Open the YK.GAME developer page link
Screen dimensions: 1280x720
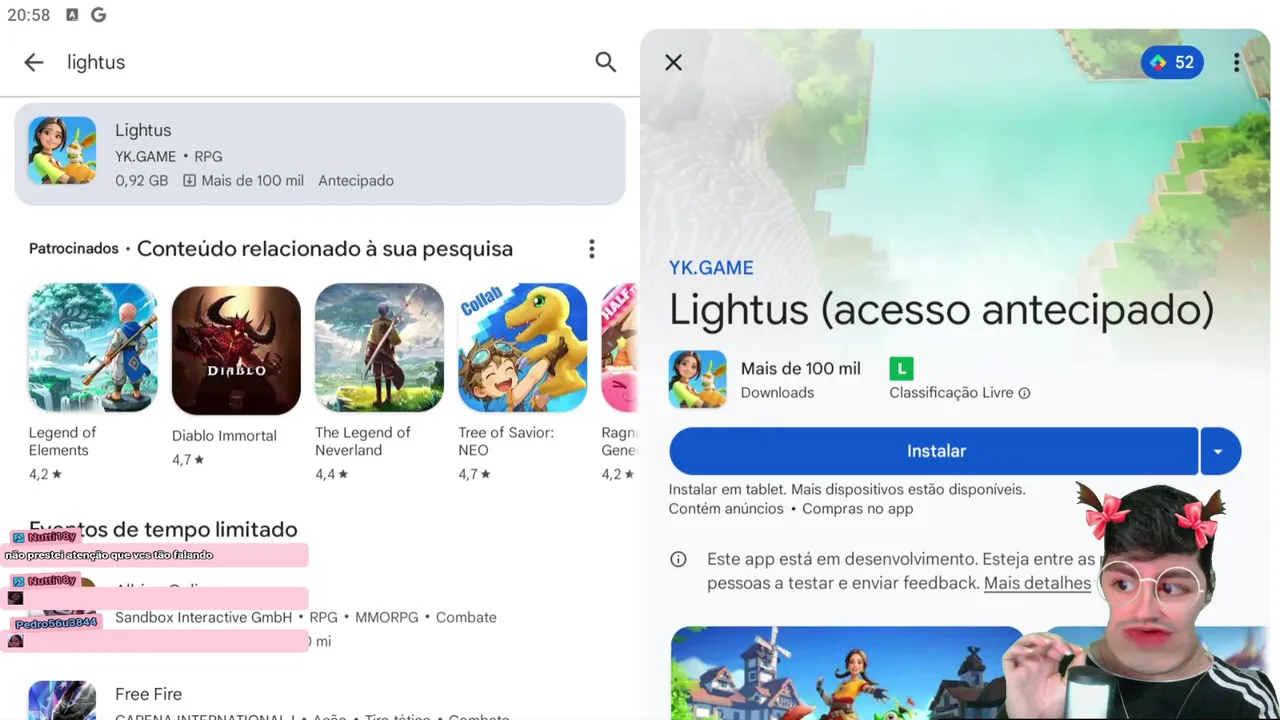(711, 268)
